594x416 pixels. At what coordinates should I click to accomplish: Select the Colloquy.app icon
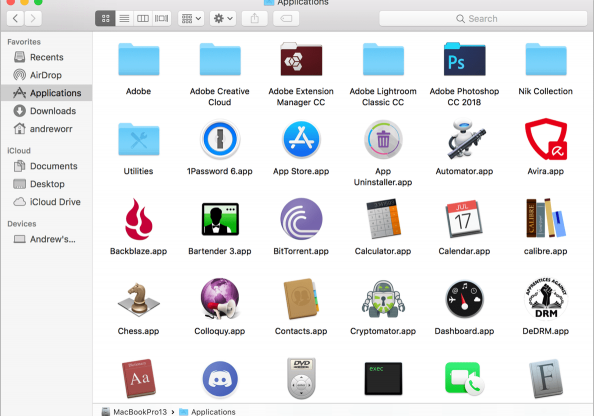(220, 299)
